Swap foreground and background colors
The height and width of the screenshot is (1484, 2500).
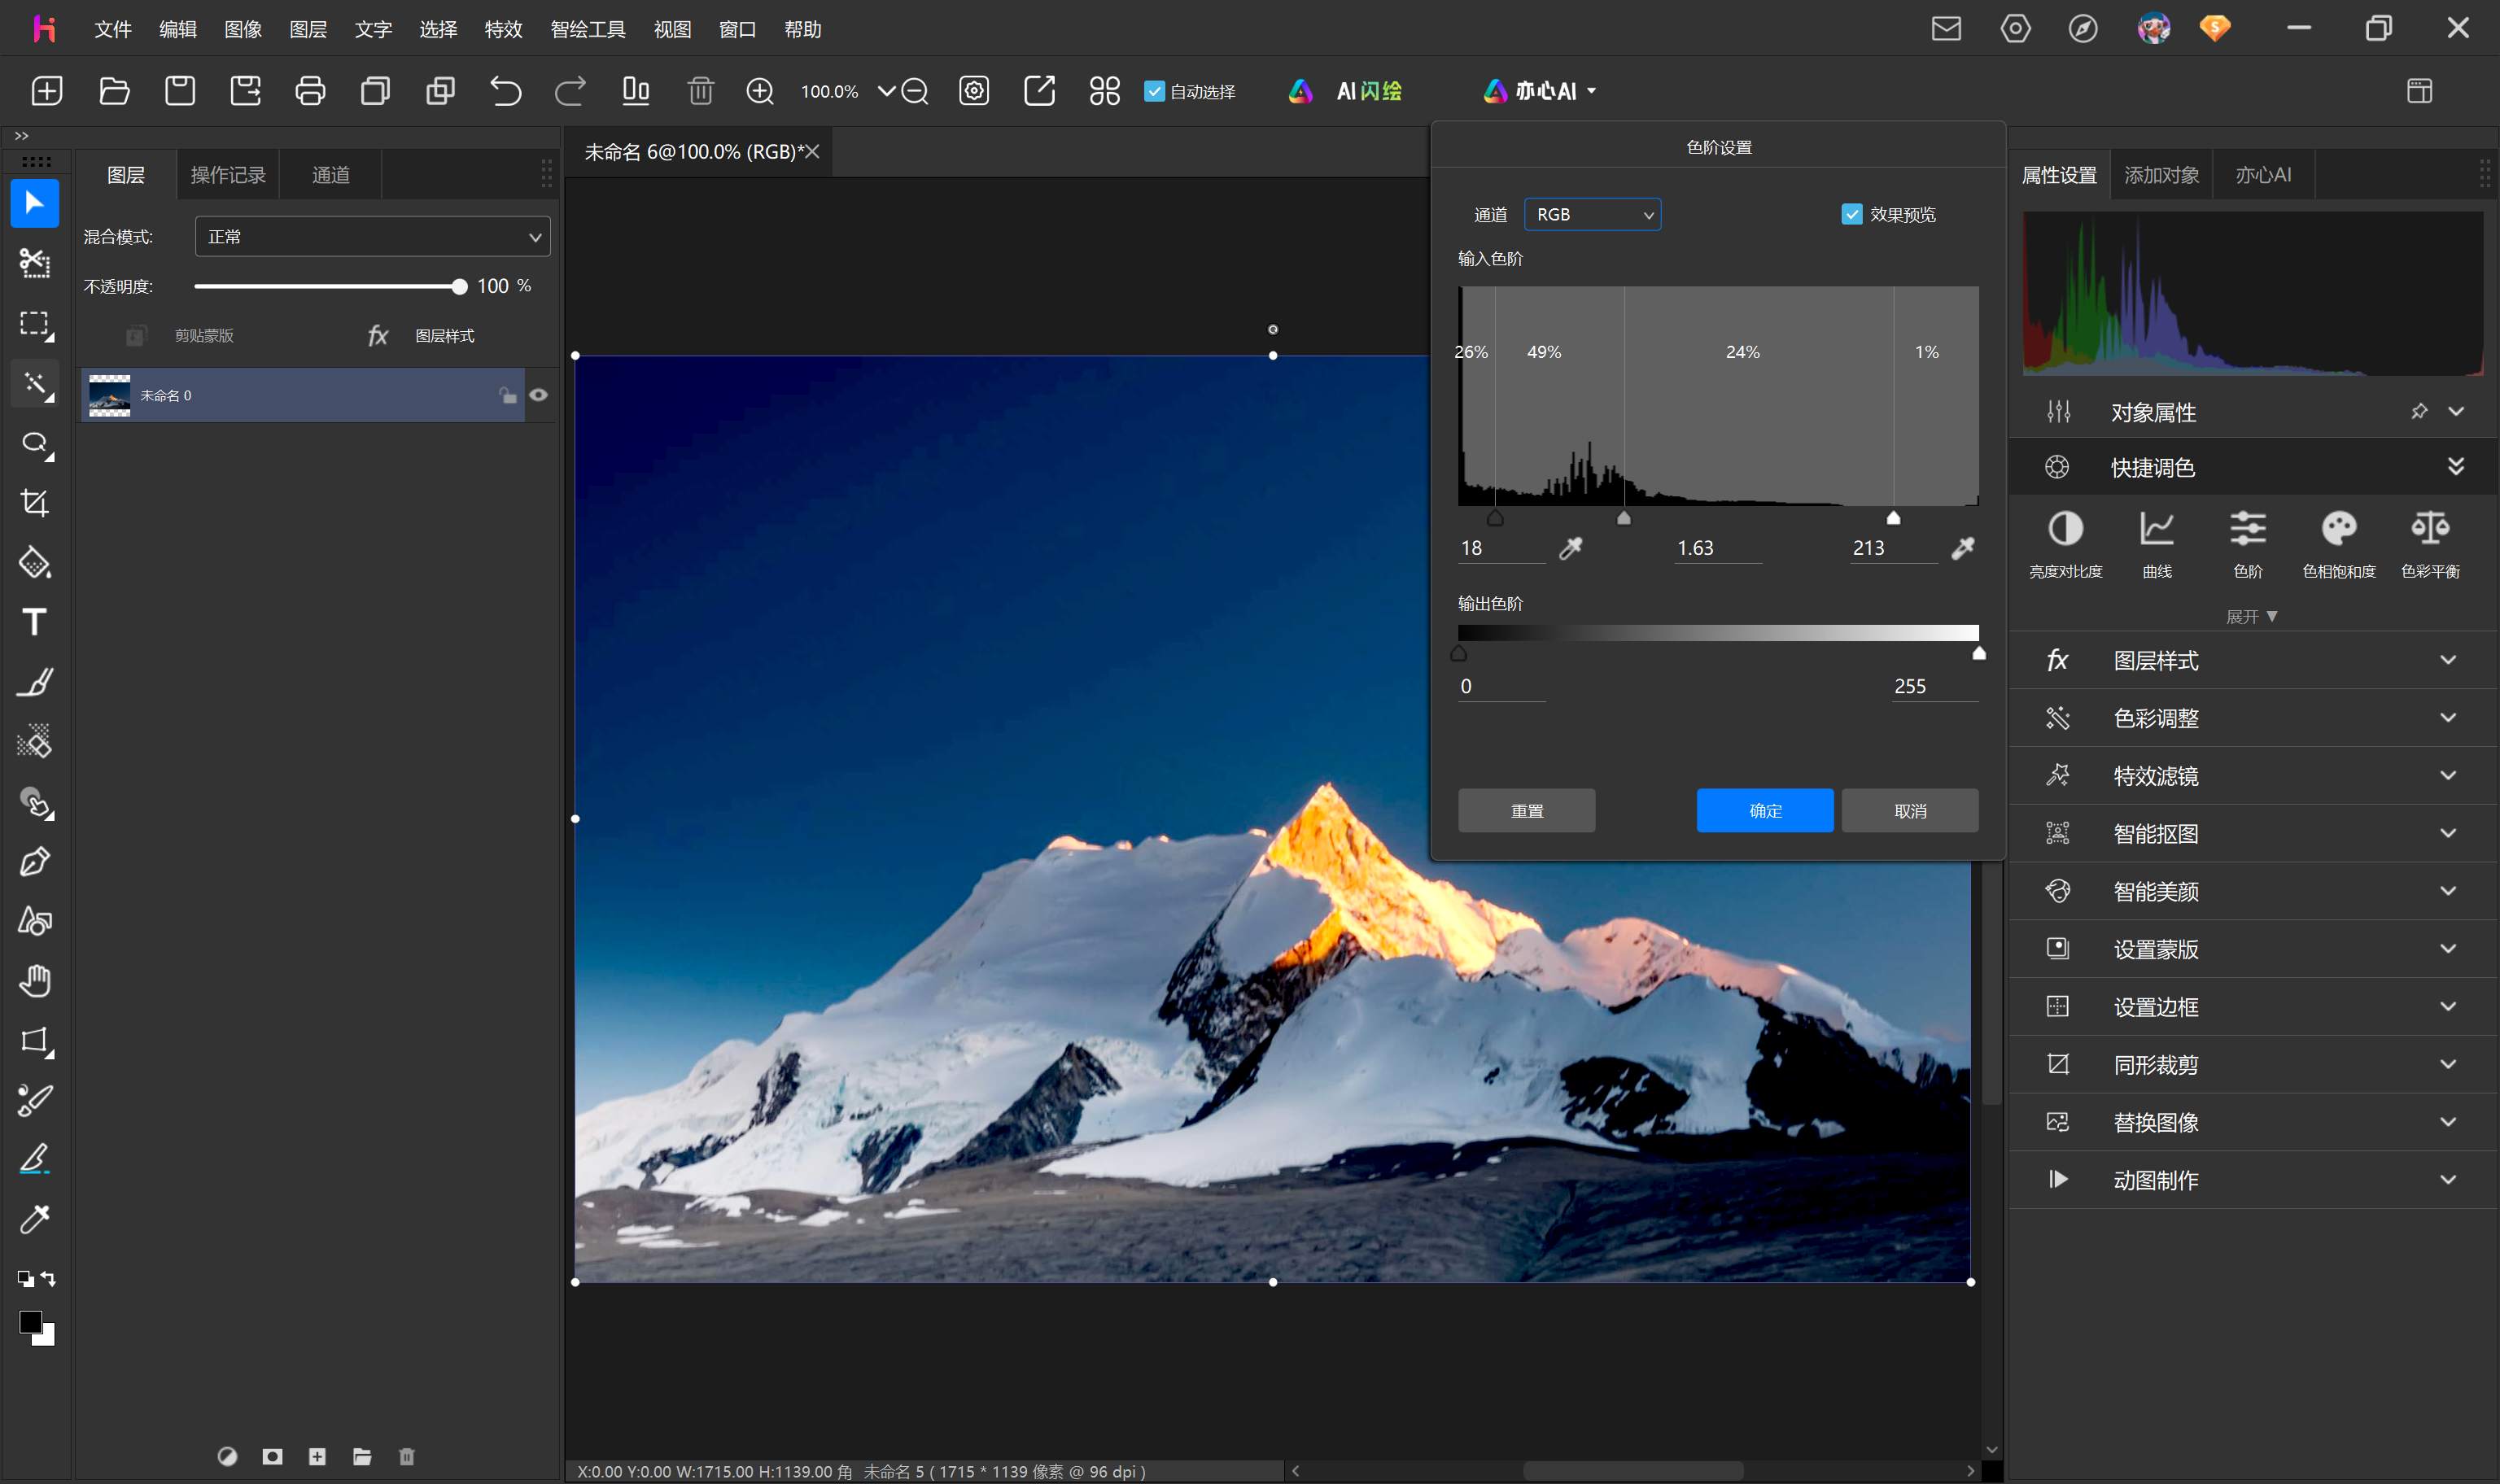click(x=48, y=1279)
